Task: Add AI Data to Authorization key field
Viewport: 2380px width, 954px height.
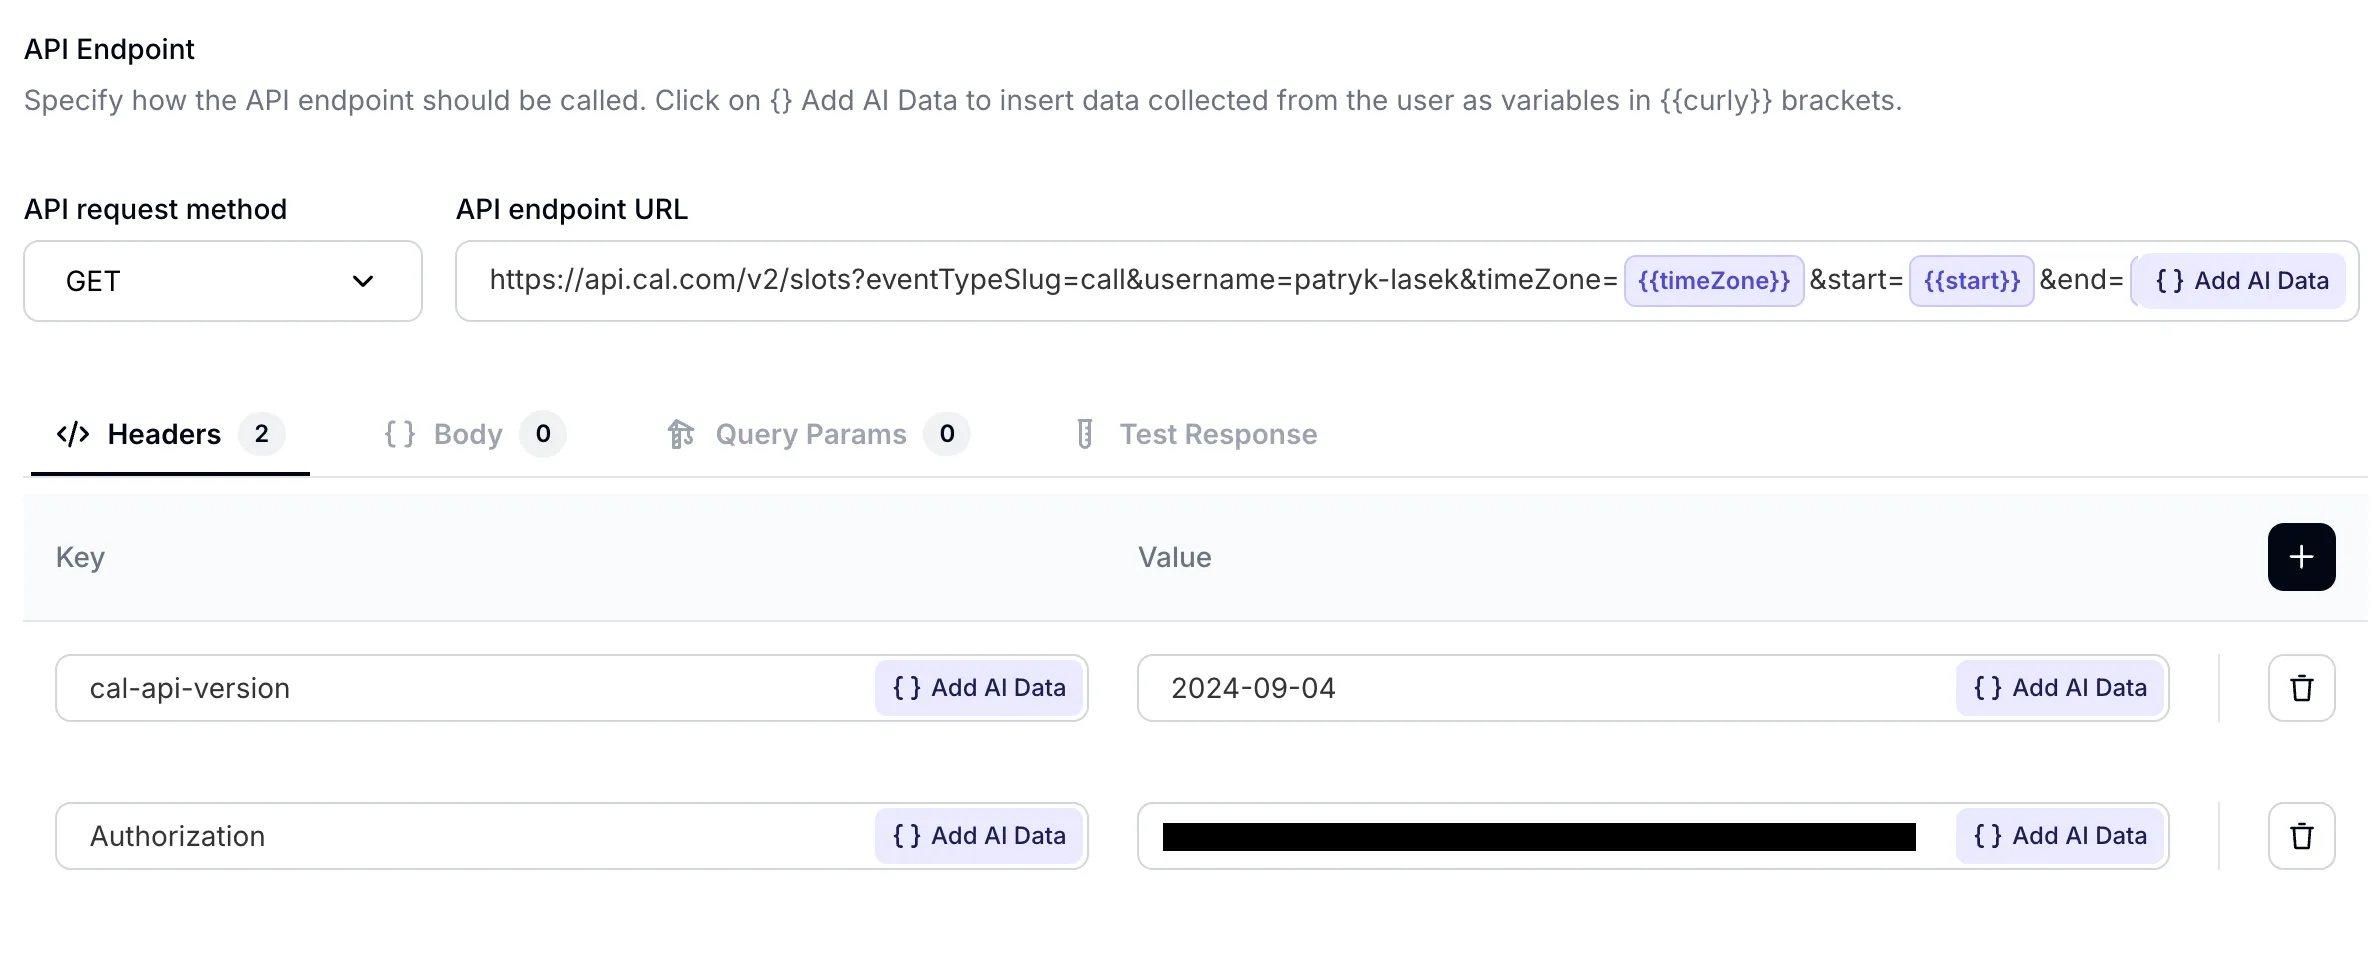Action: click(979, 836)
